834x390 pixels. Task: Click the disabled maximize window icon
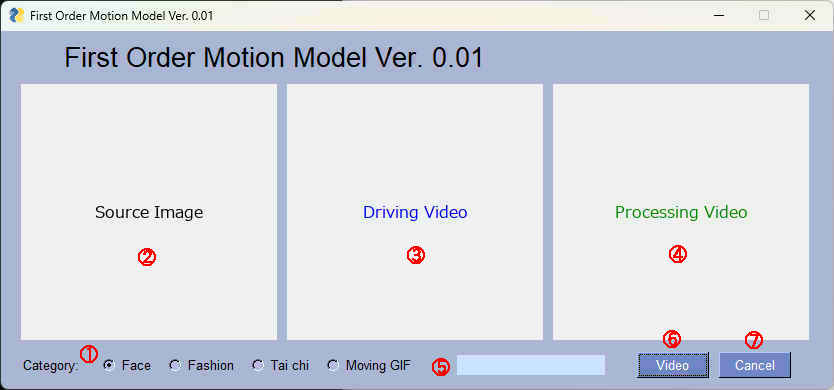(x=764, y=15)
